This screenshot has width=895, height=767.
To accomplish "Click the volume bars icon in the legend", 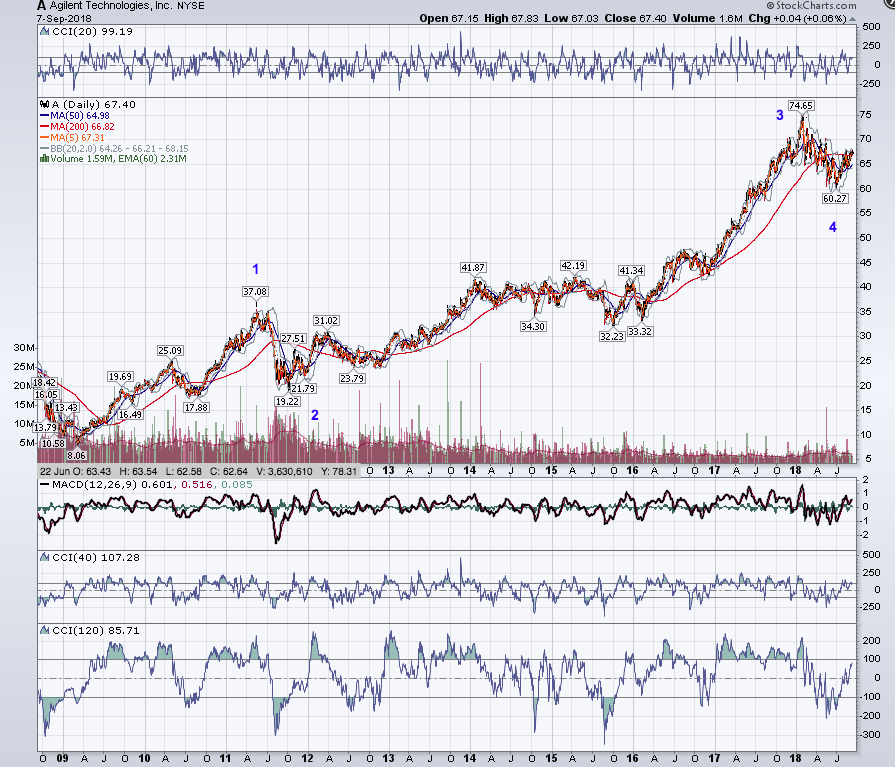I will tap(45, 159).
